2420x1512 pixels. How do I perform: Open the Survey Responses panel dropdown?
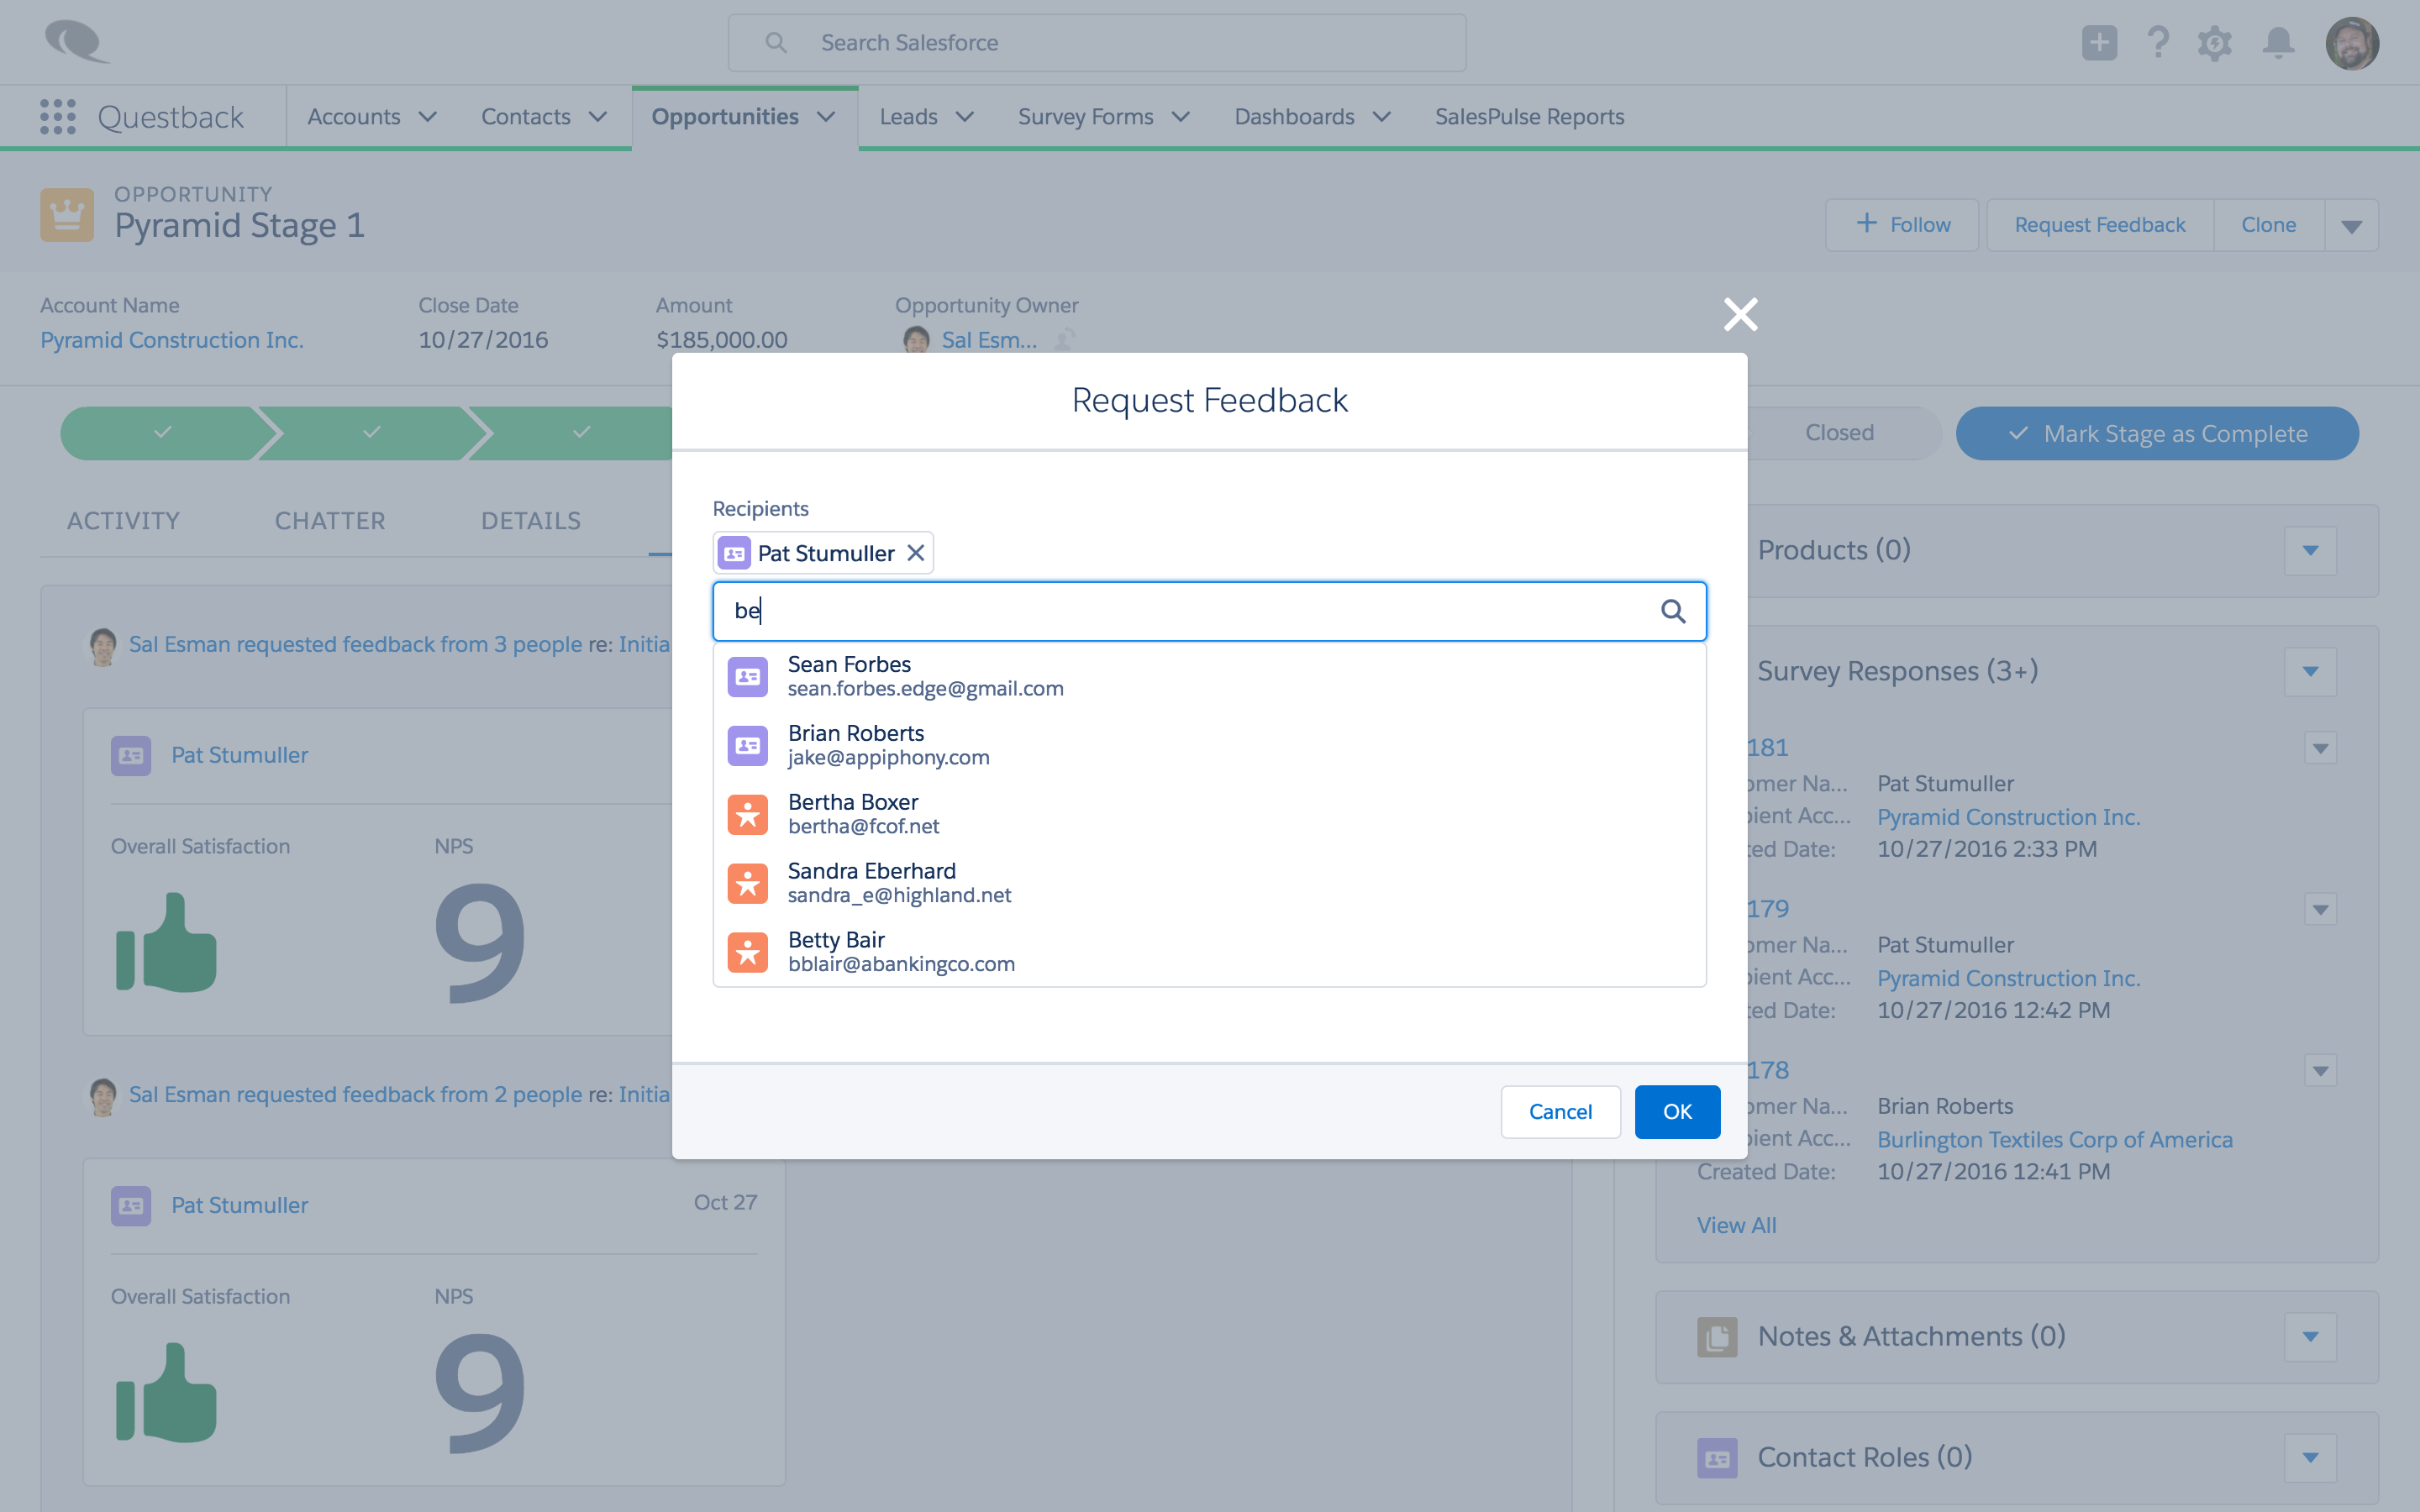2310,671
